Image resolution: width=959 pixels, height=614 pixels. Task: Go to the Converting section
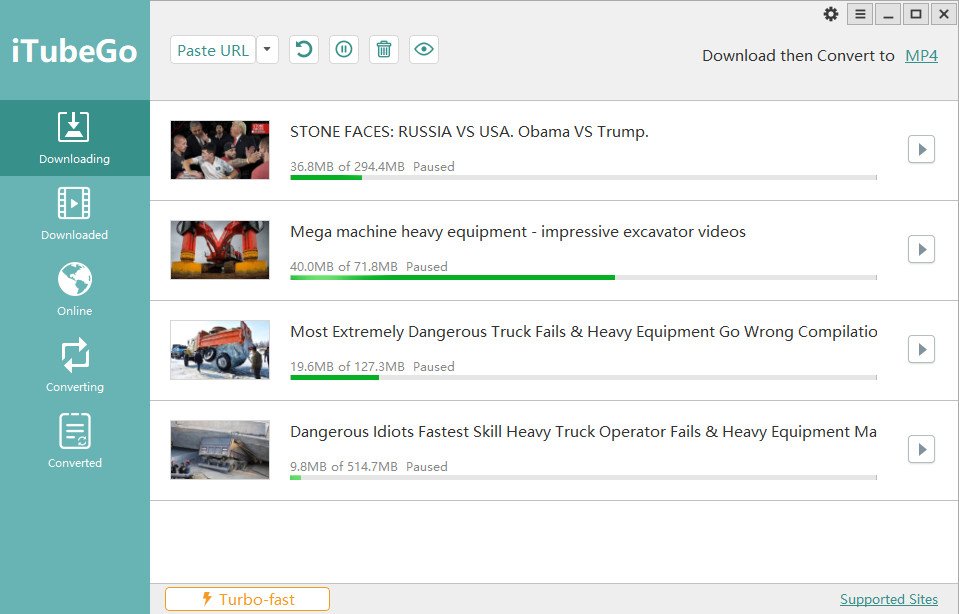point(75,366)
